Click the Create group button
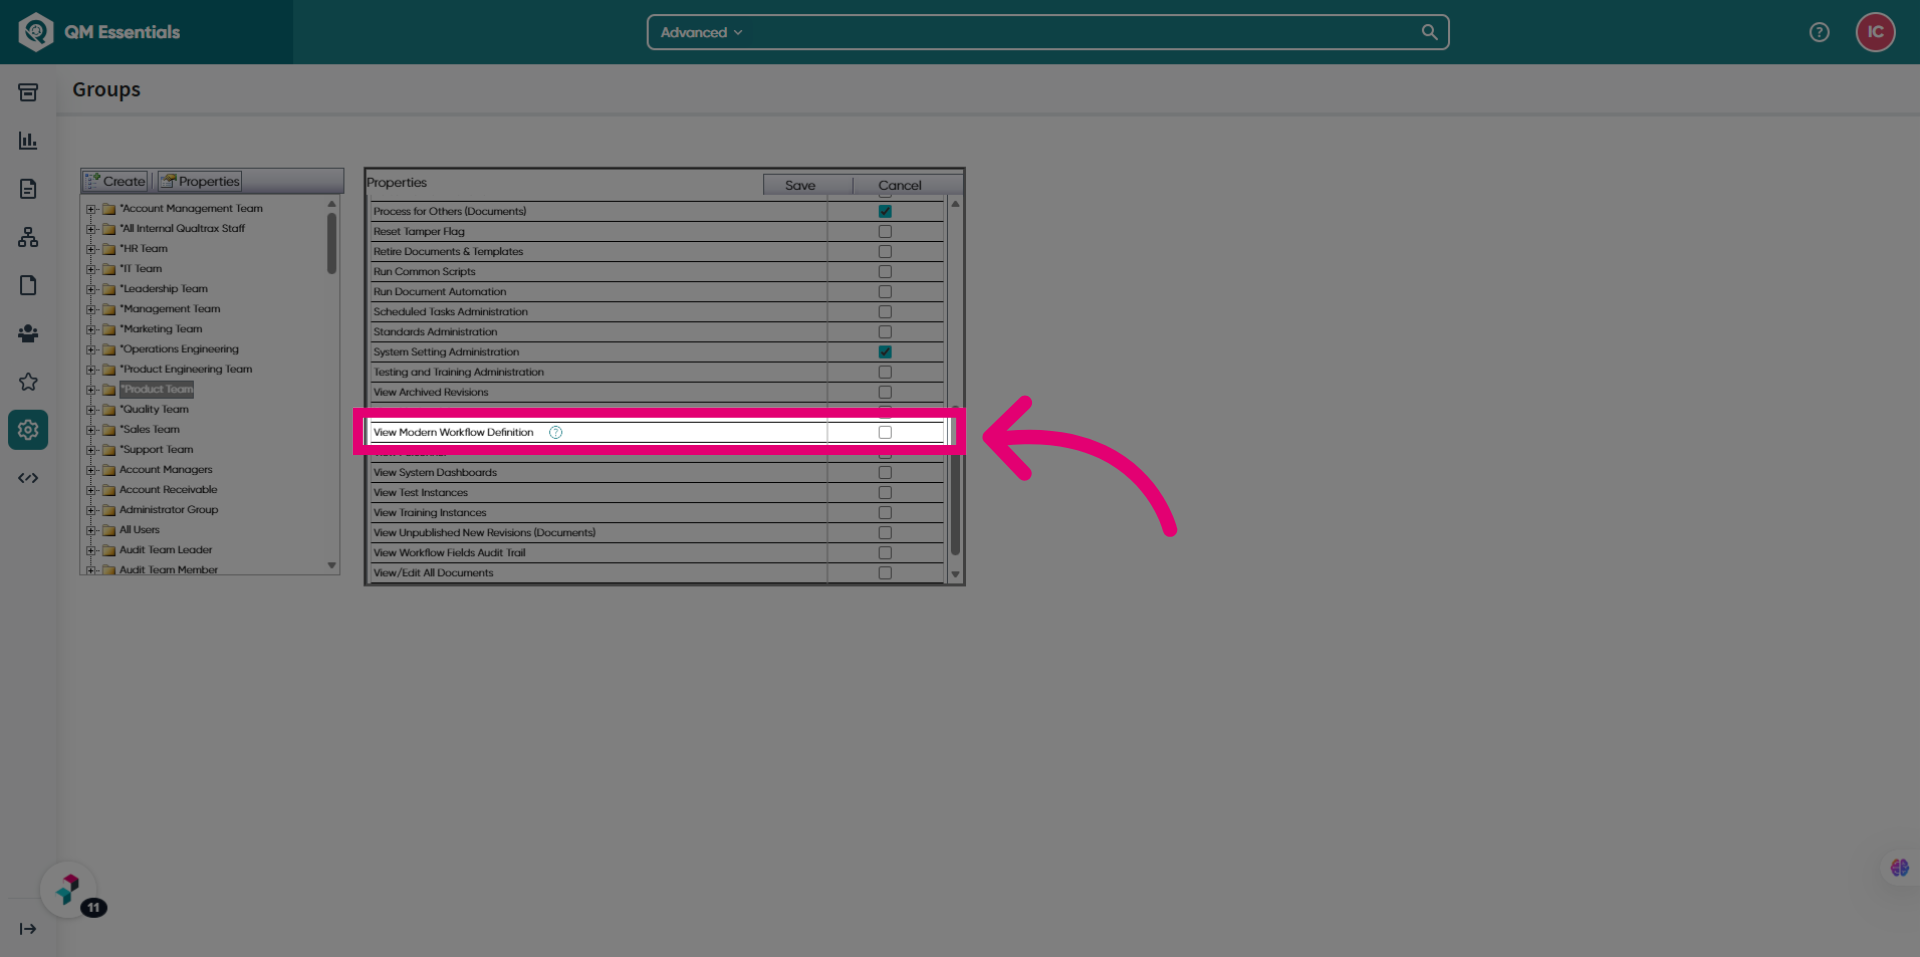The image size is (1920, 957). tap(116, 181)
